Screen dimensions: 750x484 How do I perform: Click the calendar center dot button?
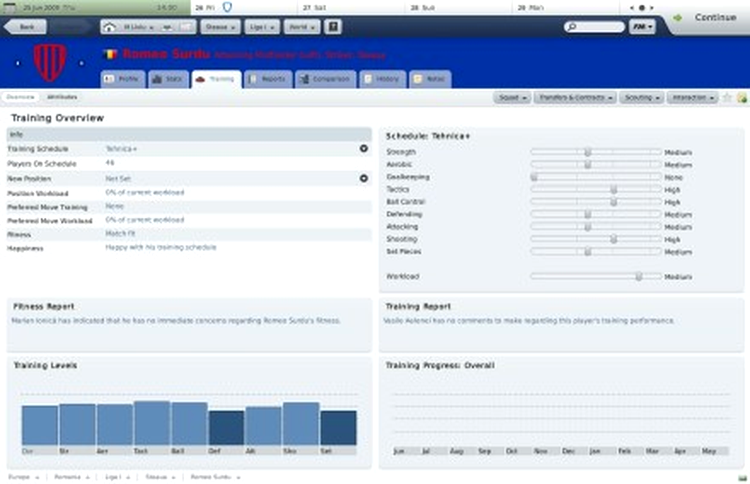pyautogui.click(x=642, y=8)
